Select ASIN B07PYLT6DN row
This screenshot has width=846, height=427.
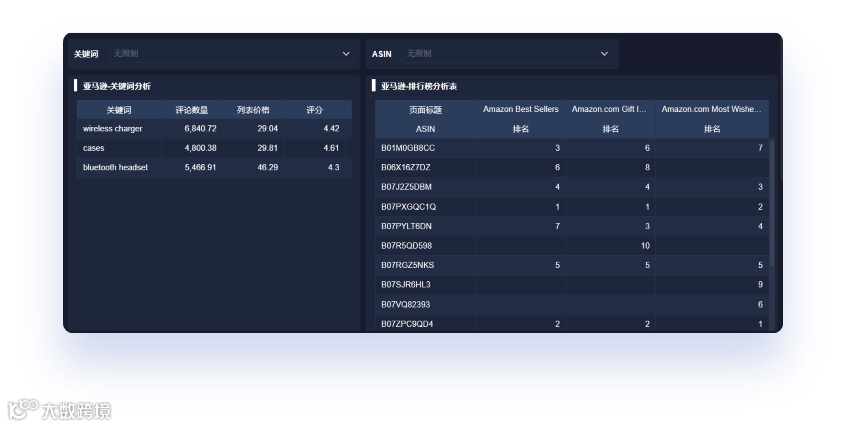(572, 226)
